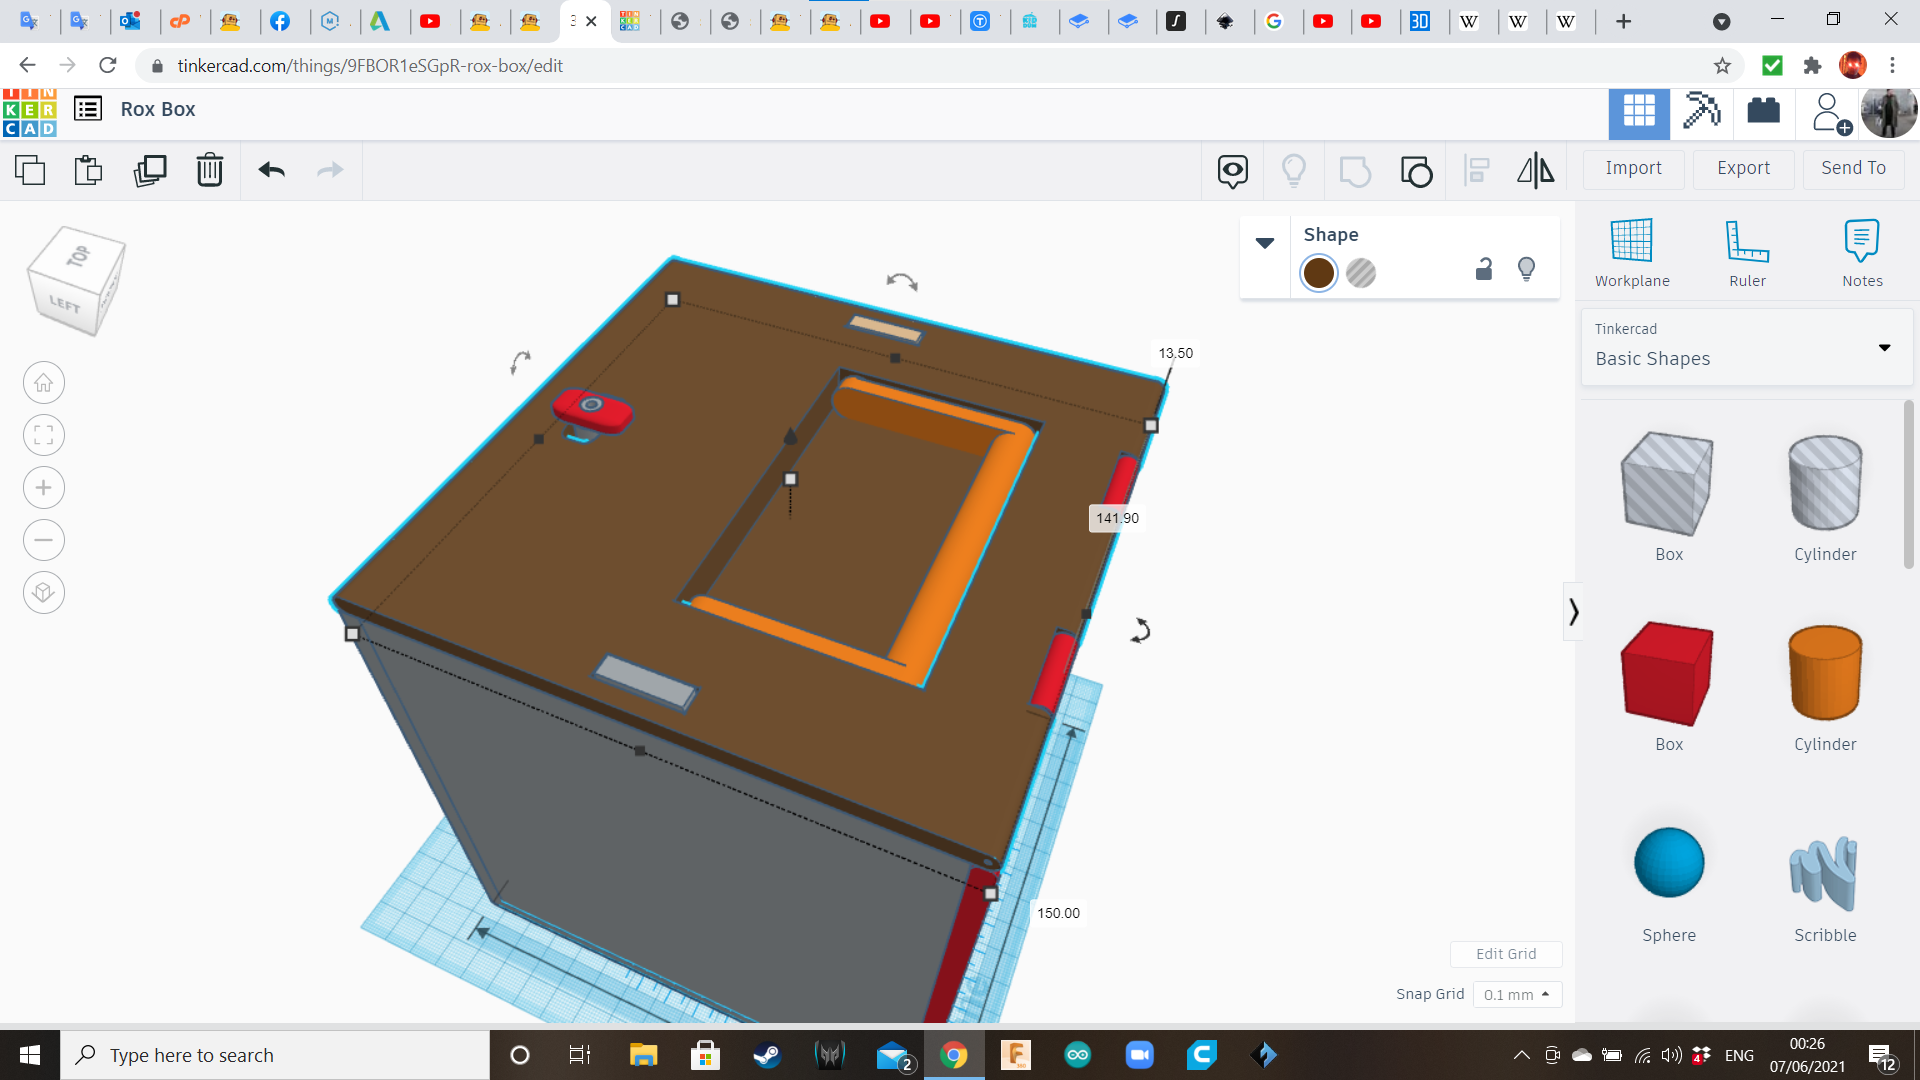Viewport: 1920px width, 1080px height.
Task: Expand the Basic Shapes library dropdown
Action: point(1884,348)
